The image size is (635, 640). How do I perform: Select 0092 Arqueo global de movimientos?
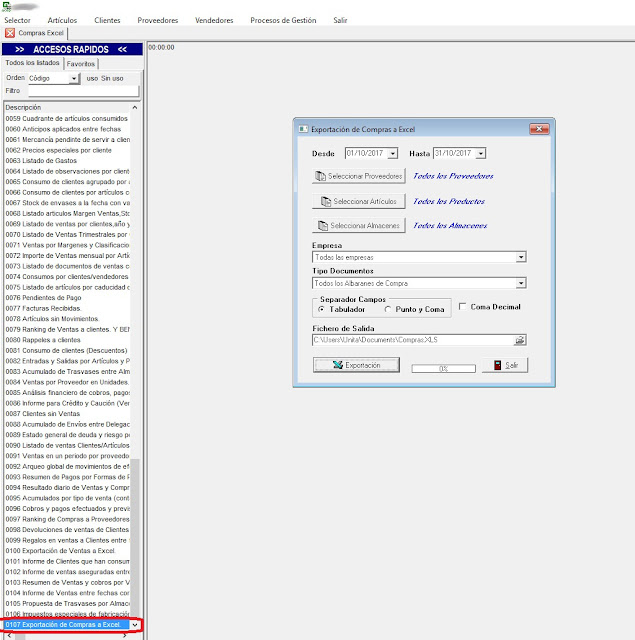[67, 467]
